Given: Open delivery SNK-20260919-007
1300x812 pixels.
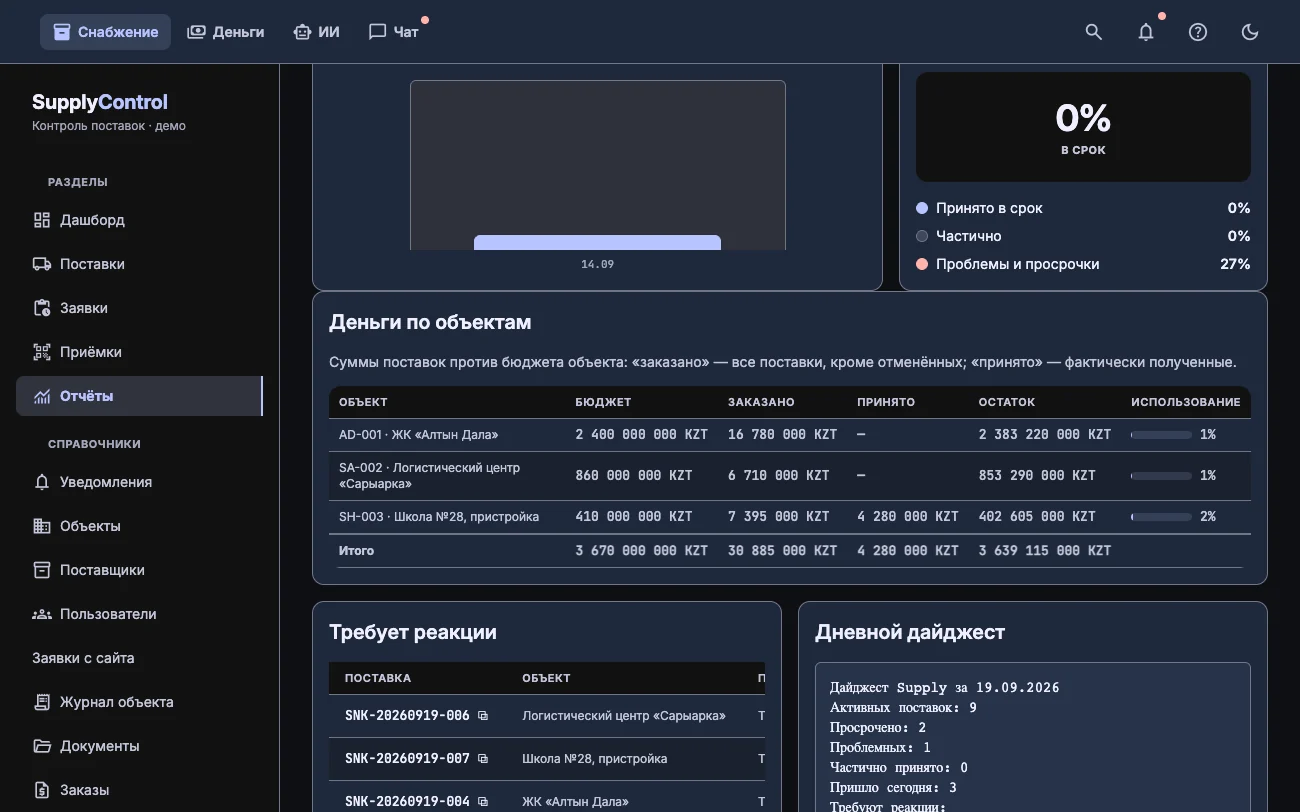Looking at the screenshot, I should 407,759.
